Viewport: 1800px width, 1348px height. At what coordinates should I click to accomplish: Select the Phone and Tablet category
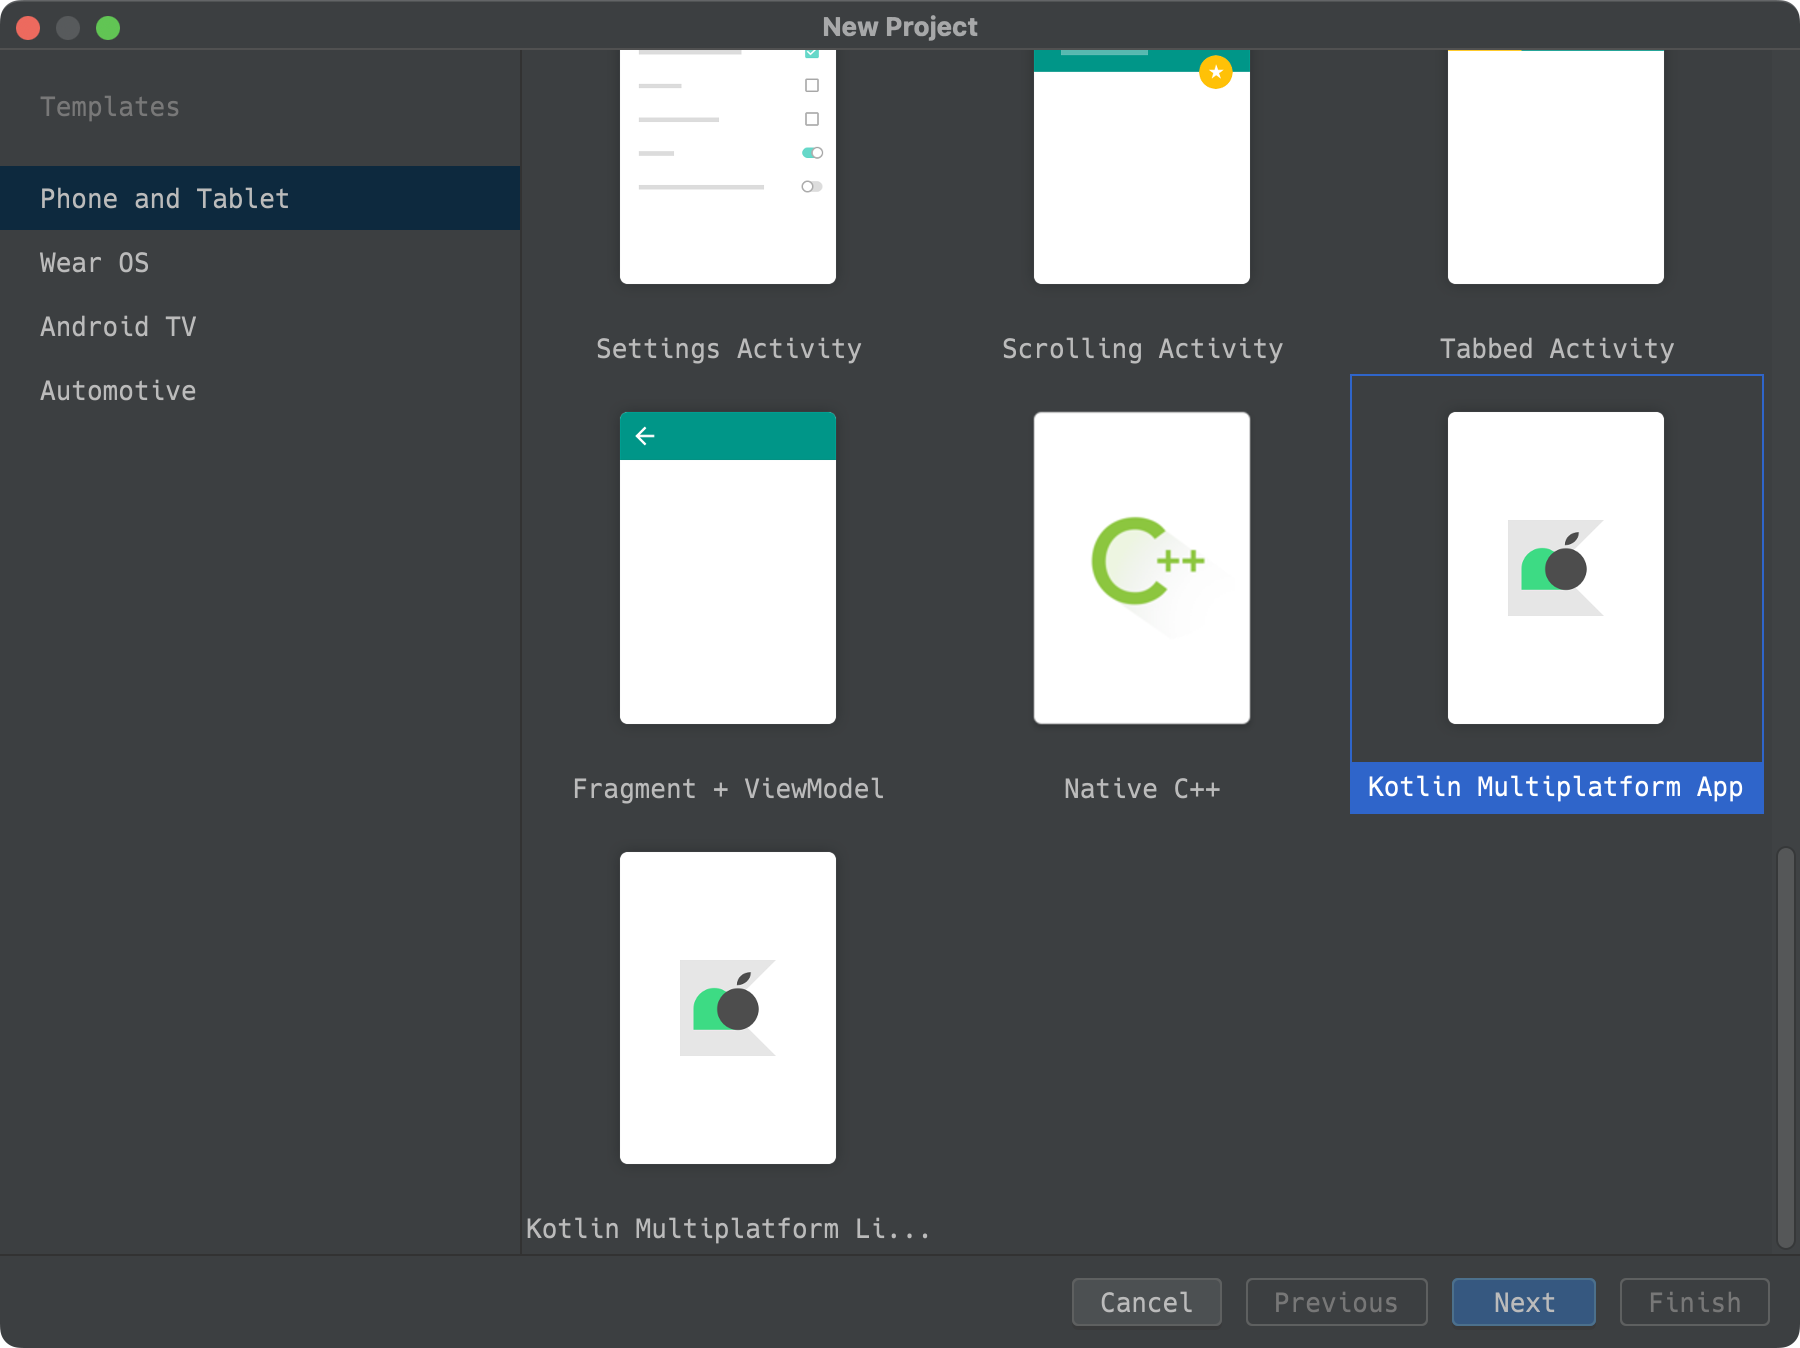click(260, 198)
